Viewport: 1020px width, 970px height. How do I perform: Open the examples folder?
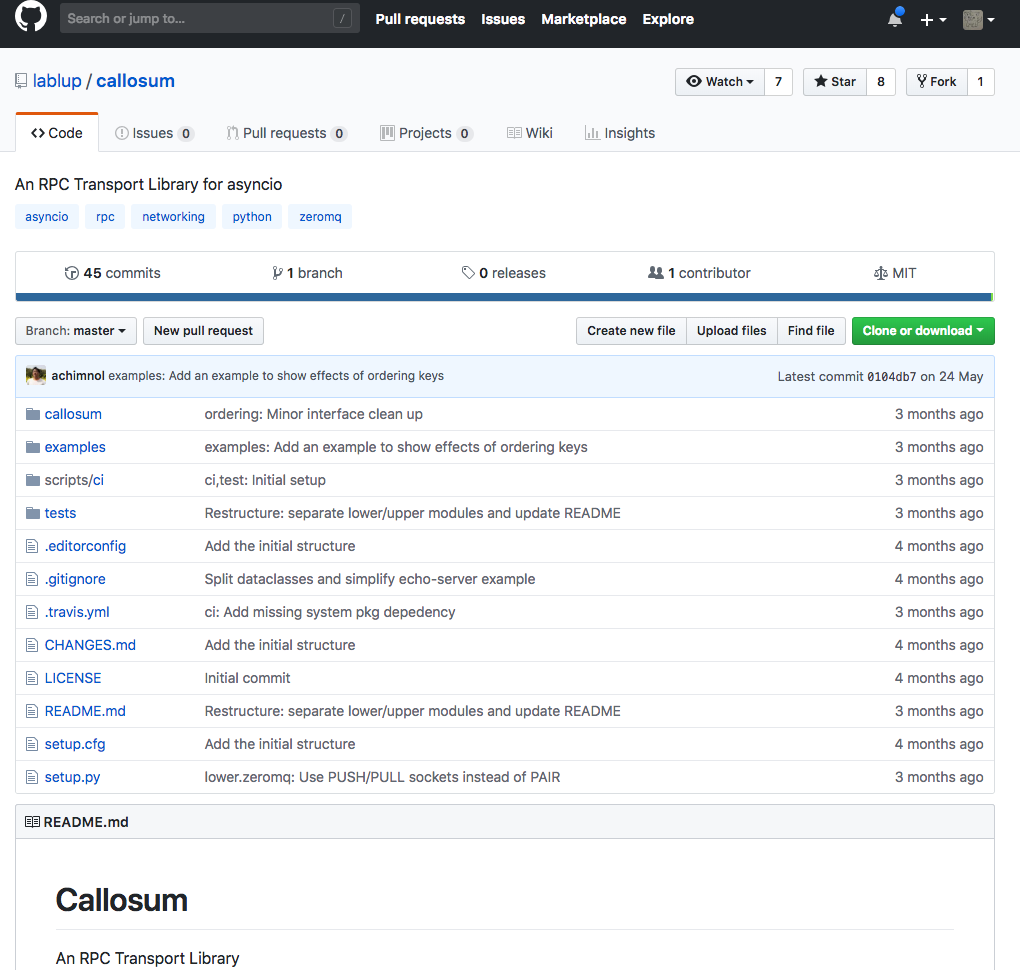[x=75, y=448]
